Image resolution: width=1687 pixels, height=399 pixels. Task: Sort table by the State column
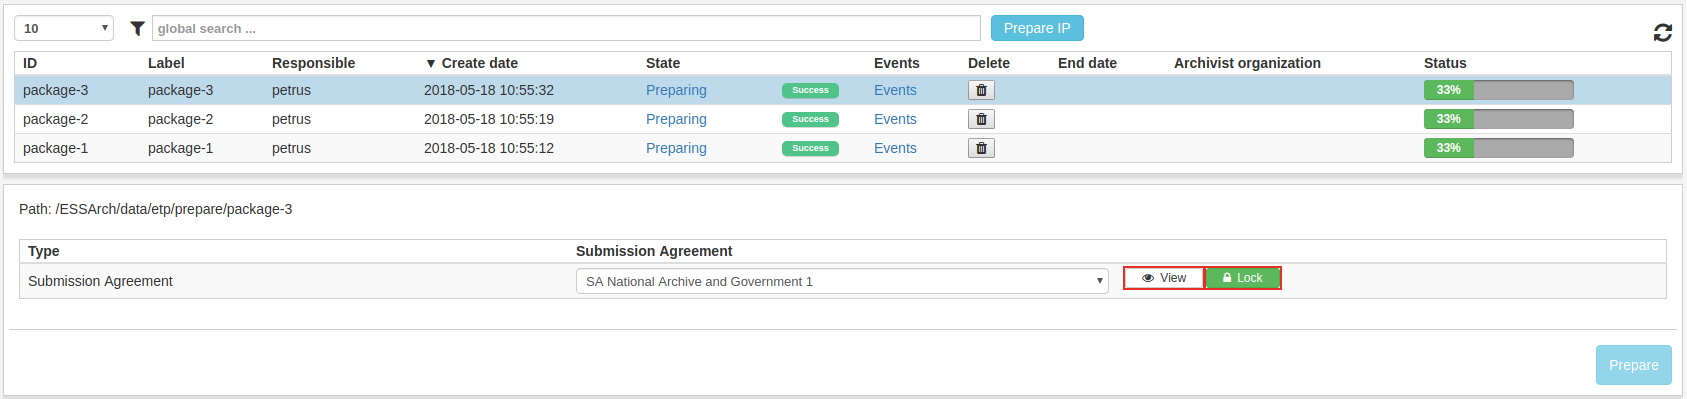(x=663, y=63)
